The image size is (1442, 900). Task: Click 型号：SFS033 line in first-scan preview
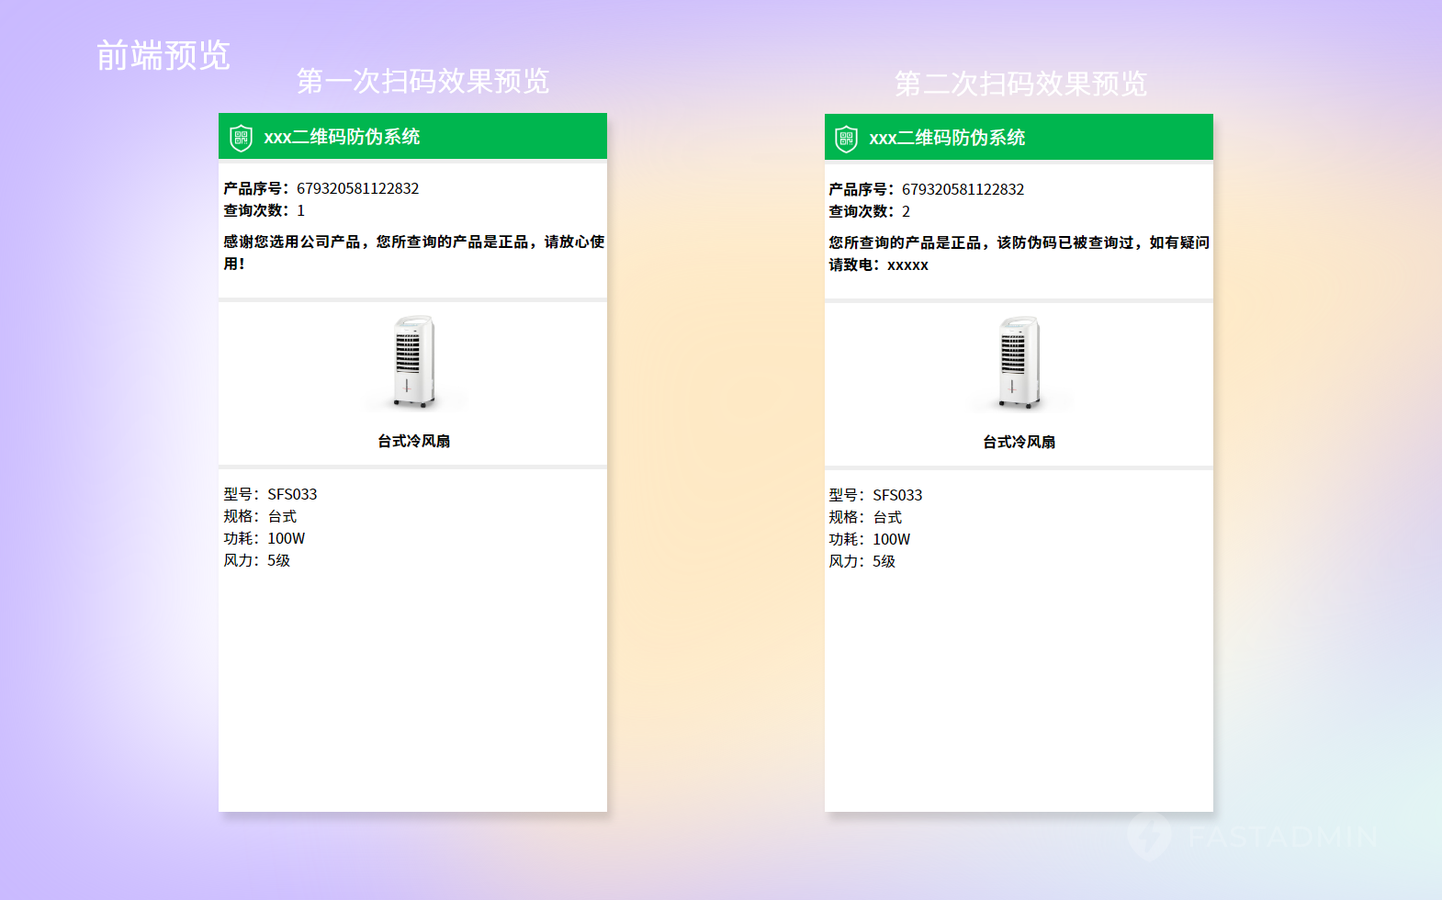tap(270, 494)
